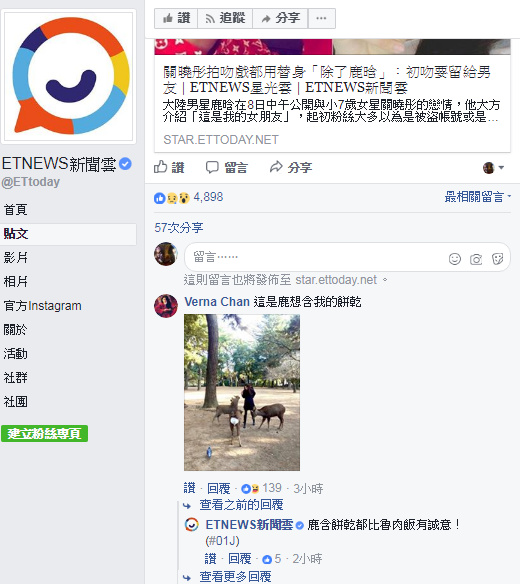The height and width of the screenshot is (584, 520).
Task: Toggle 追蹤 follow button in the top bar
Action: point(225,18)
